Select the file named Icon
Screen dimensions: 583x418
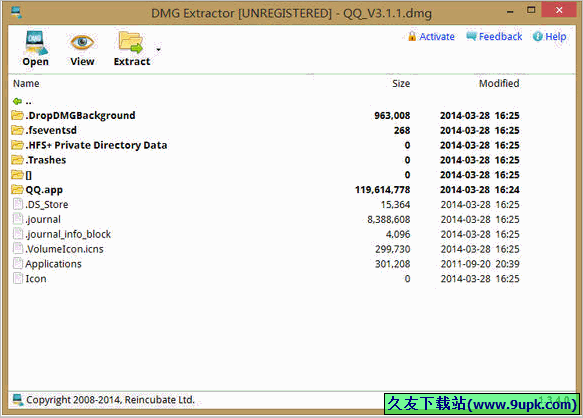coord(36,279)
